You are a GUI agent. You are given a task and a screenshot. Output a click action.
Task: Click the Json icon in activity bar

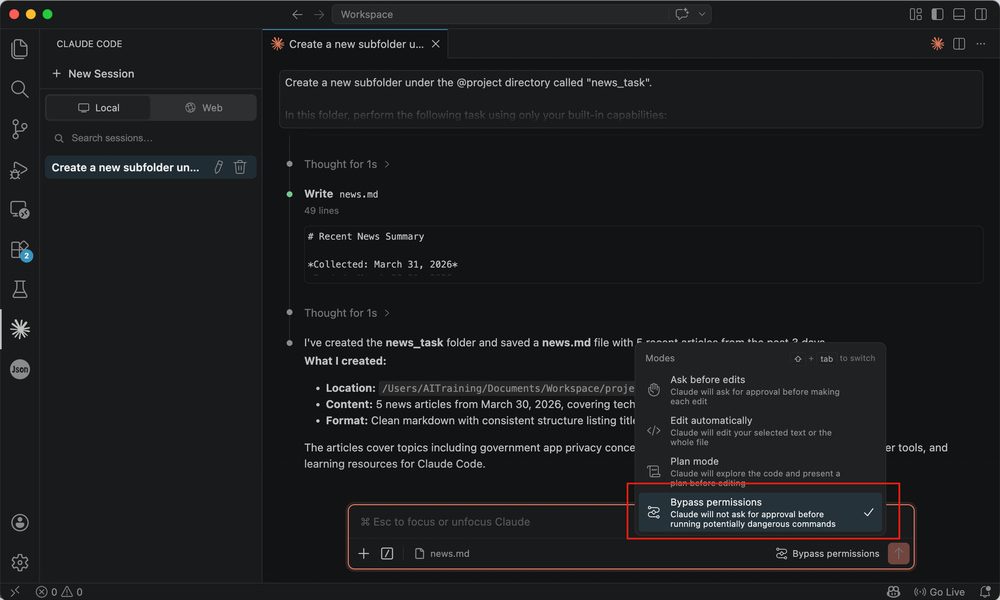(x=19, y=369)
